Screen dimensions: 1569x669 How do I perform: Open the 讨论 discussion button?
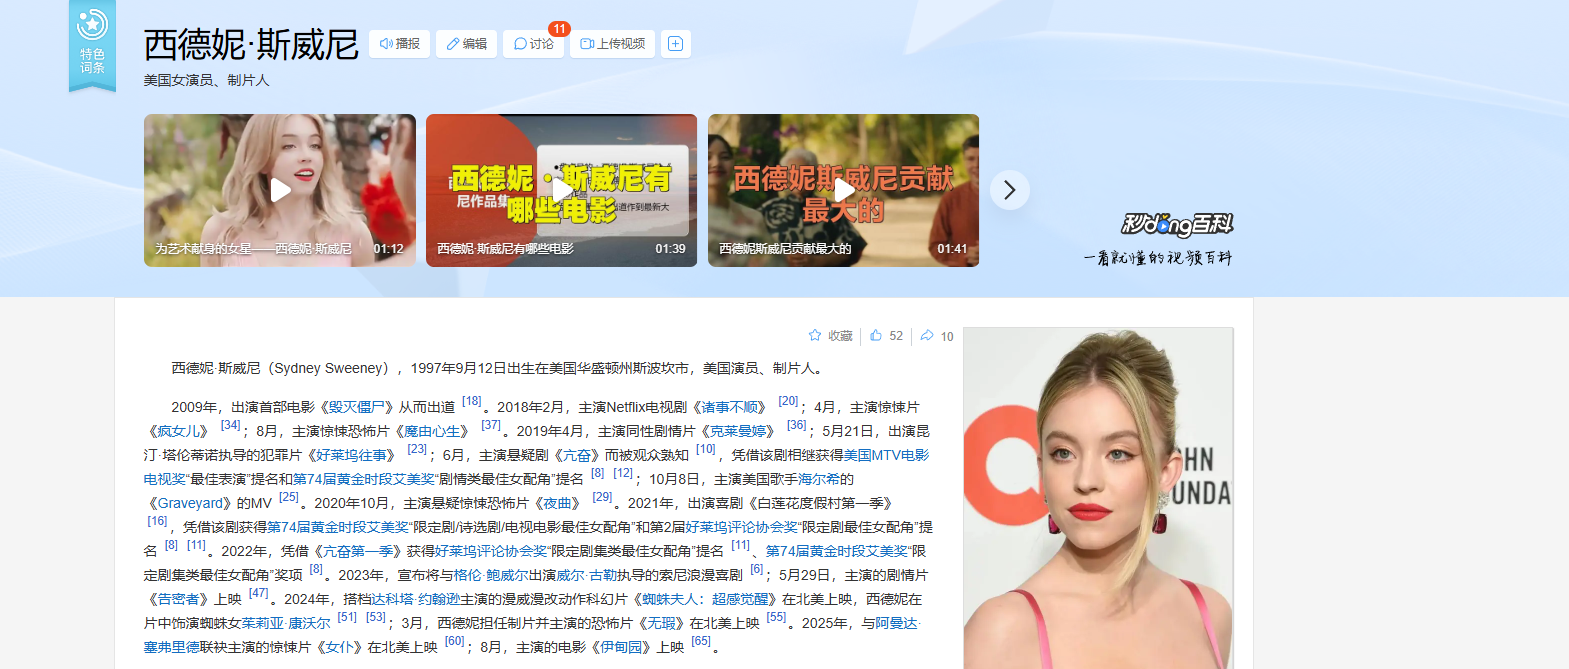[533, 44]
